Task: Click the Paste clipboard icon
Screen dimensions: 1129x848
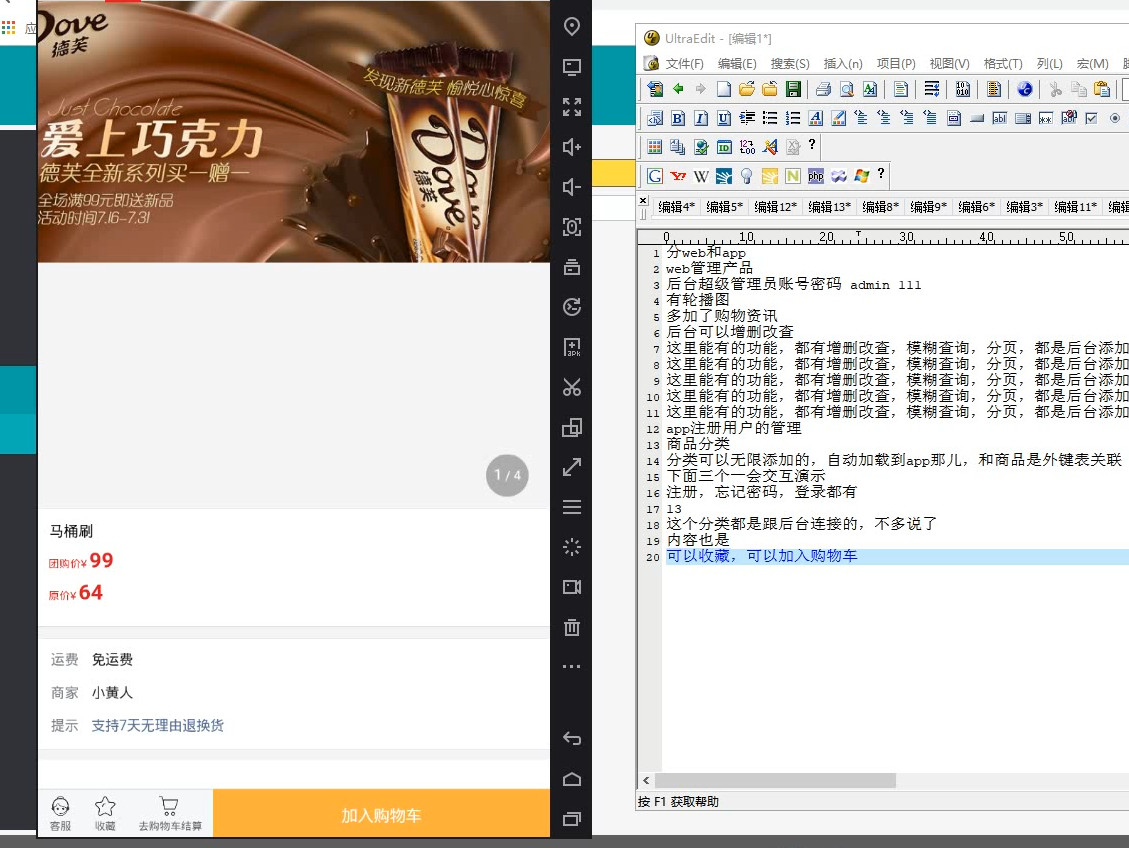Action: tap(1102, 89)
